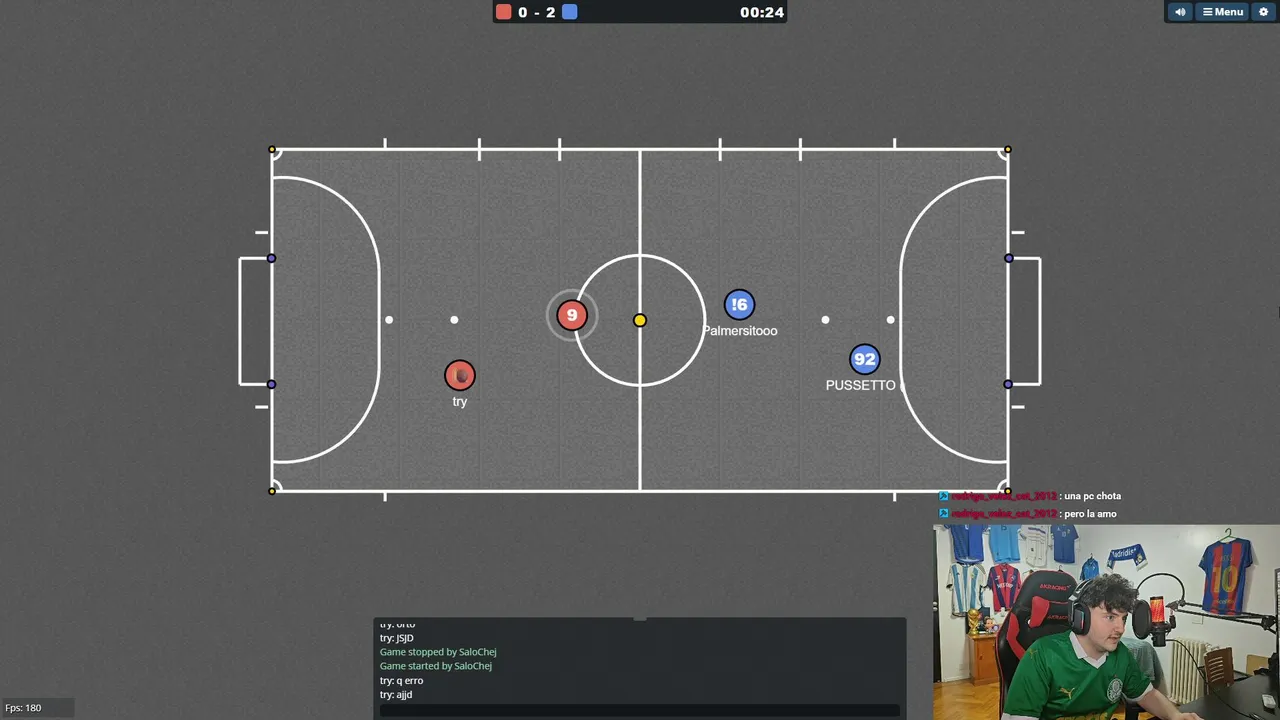
Task: Open settings gear icon
Action: coord(1263,12)
